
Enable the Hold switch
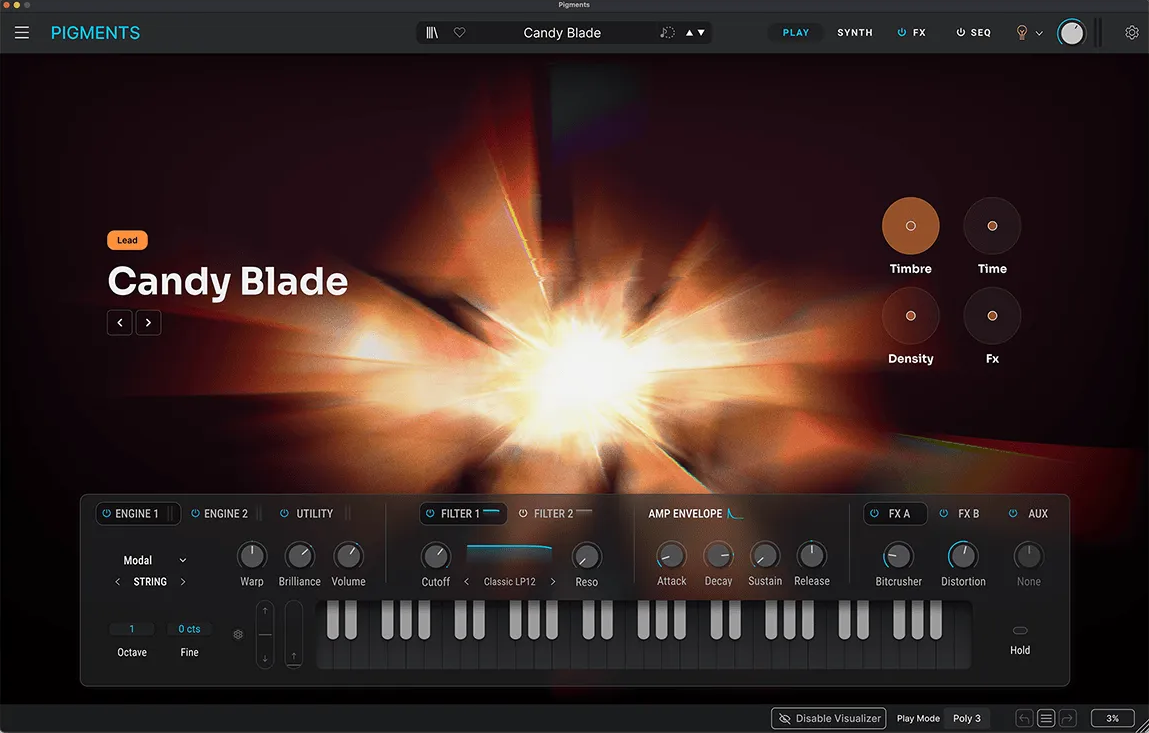pyautogui.click(x=1020, y=631)
